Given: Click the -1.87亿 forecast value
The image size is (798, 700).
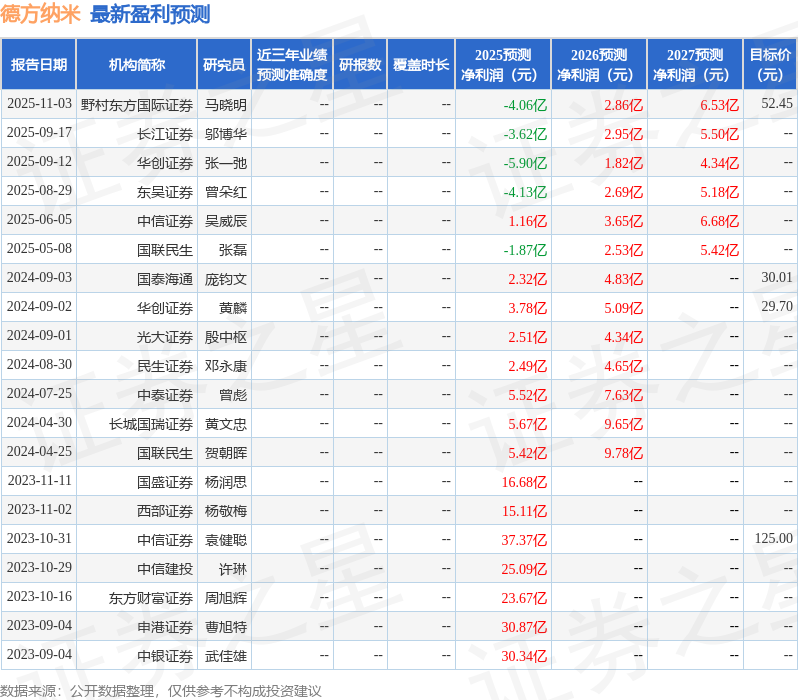Looking at the screenshot, I should coord(525,250).
